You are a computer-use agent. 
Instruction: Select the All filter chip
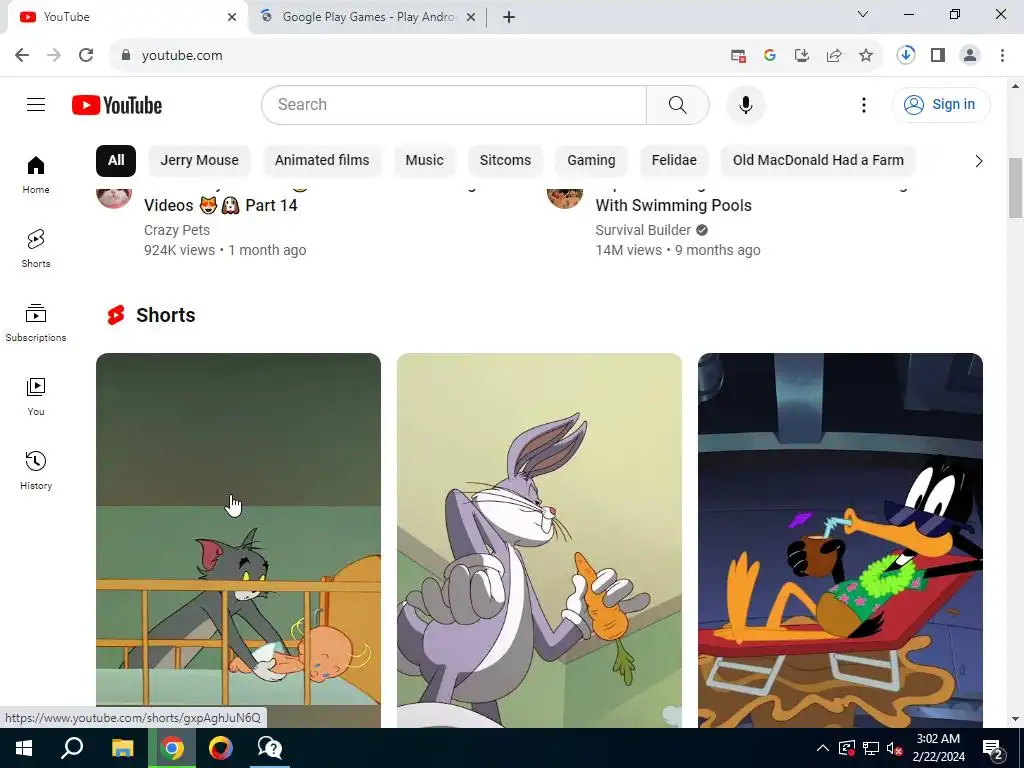click(x=116, y=161)
